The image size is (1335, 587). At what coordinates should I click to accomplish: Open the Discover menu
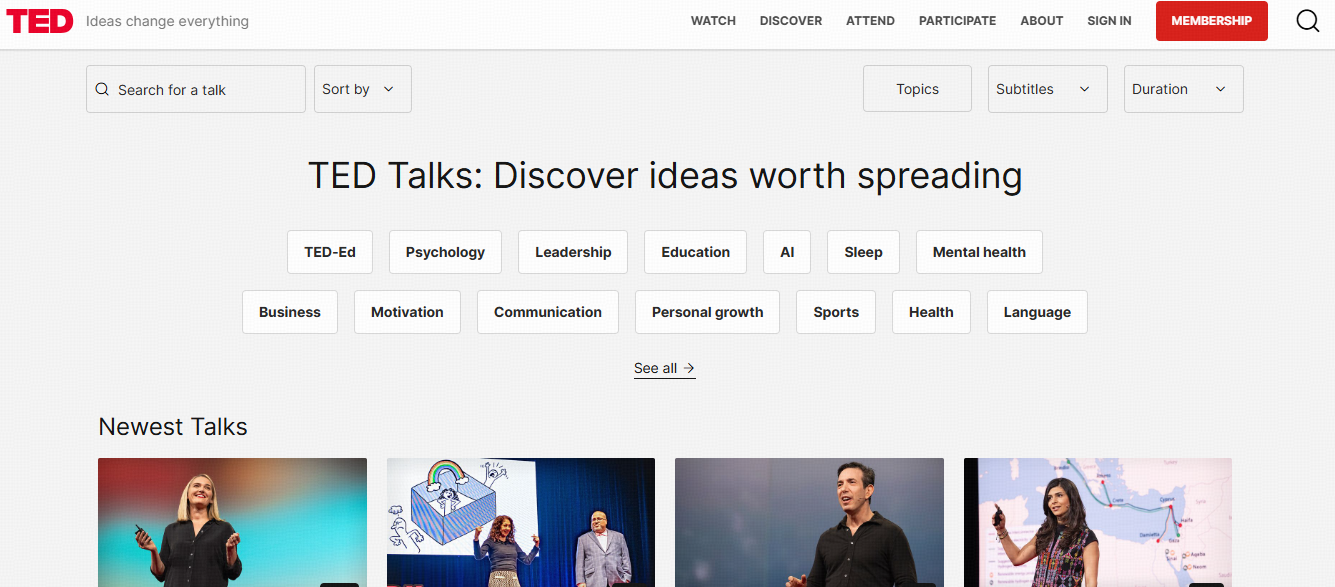tap(790, 21)
